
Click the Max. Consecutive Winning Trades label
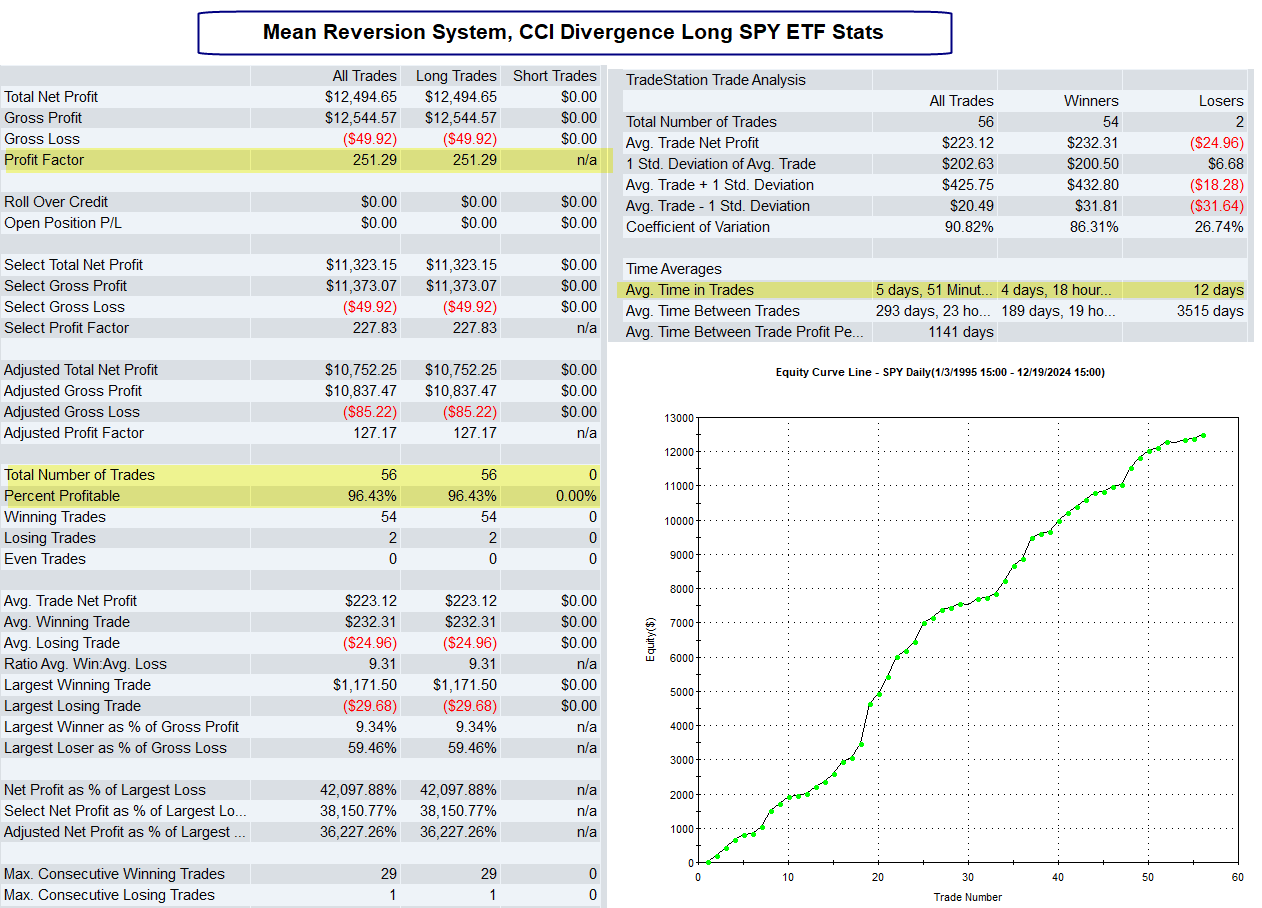point(114,874)
